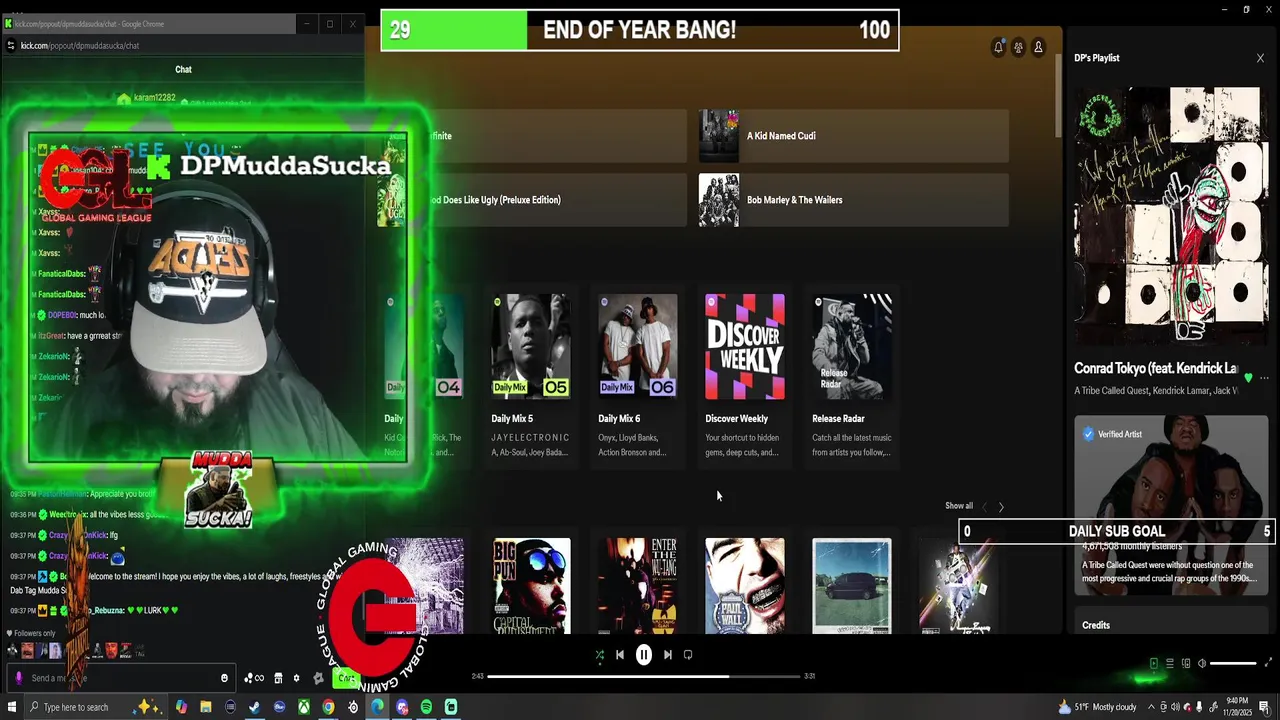The height and width of the screenshot is (720, 1280).
Task: Open Copilot from the taskbar
Action: 181,707
